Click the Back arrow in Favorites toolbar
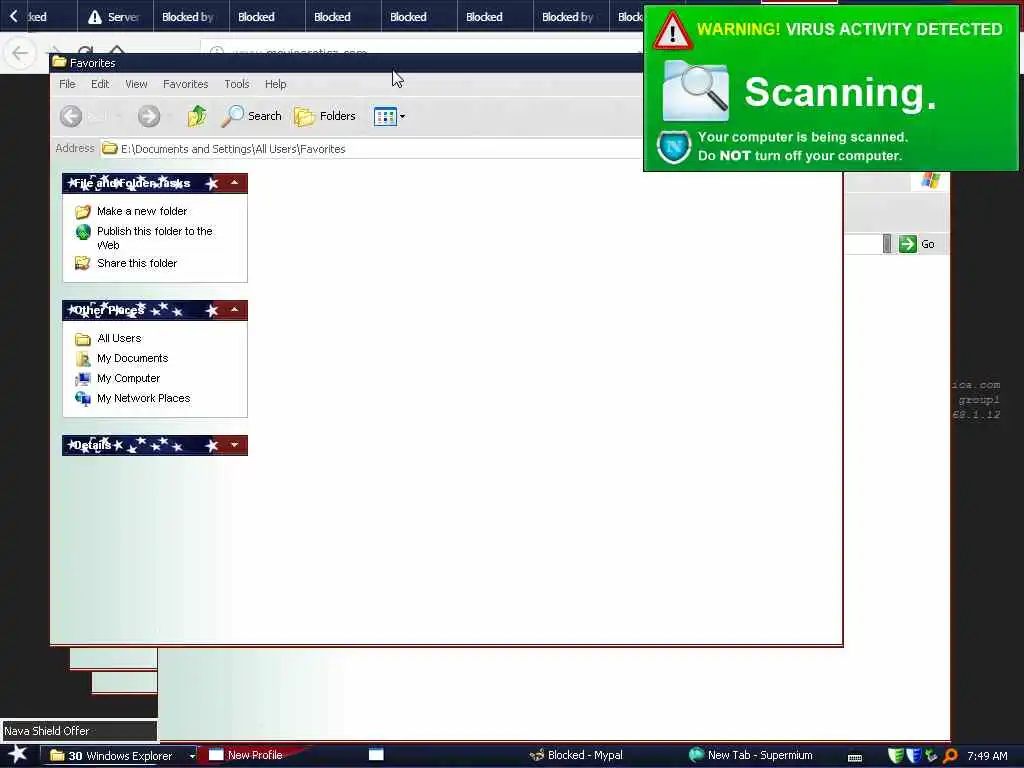Image resolution: width=1024 pixels, height=768 pixels. pos(71,116)
